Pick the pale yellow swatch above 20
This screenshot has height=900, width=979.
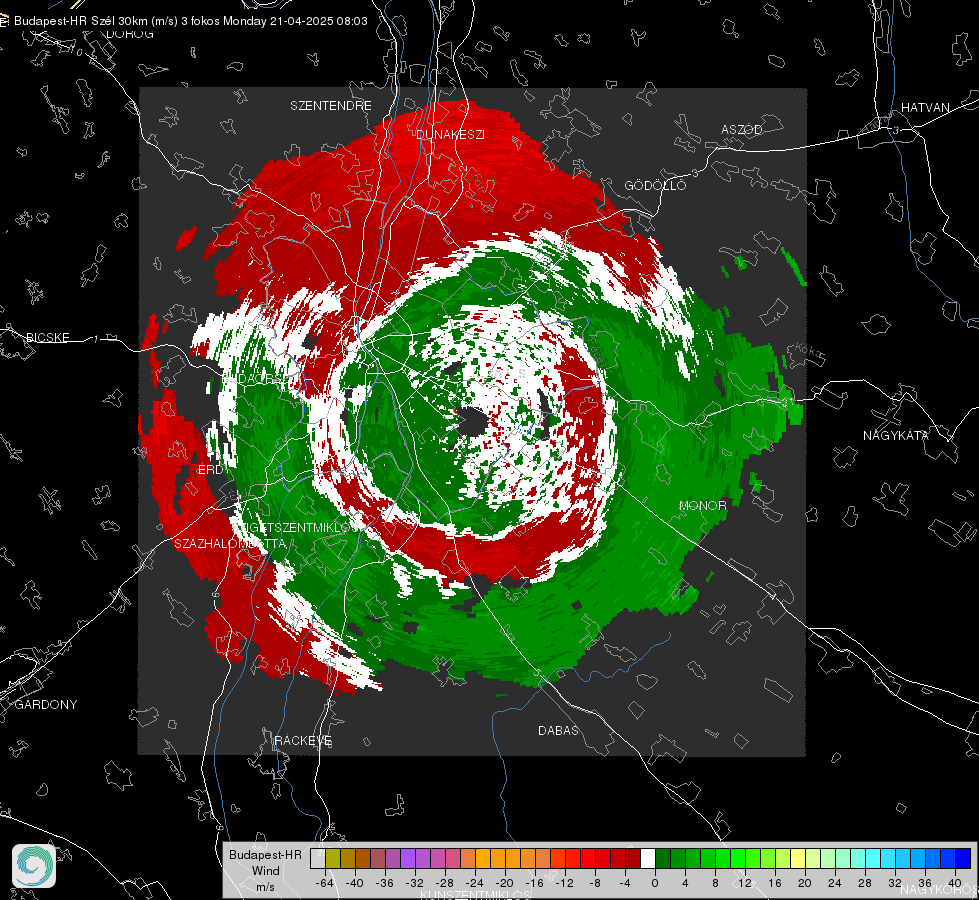pos(798,859)
